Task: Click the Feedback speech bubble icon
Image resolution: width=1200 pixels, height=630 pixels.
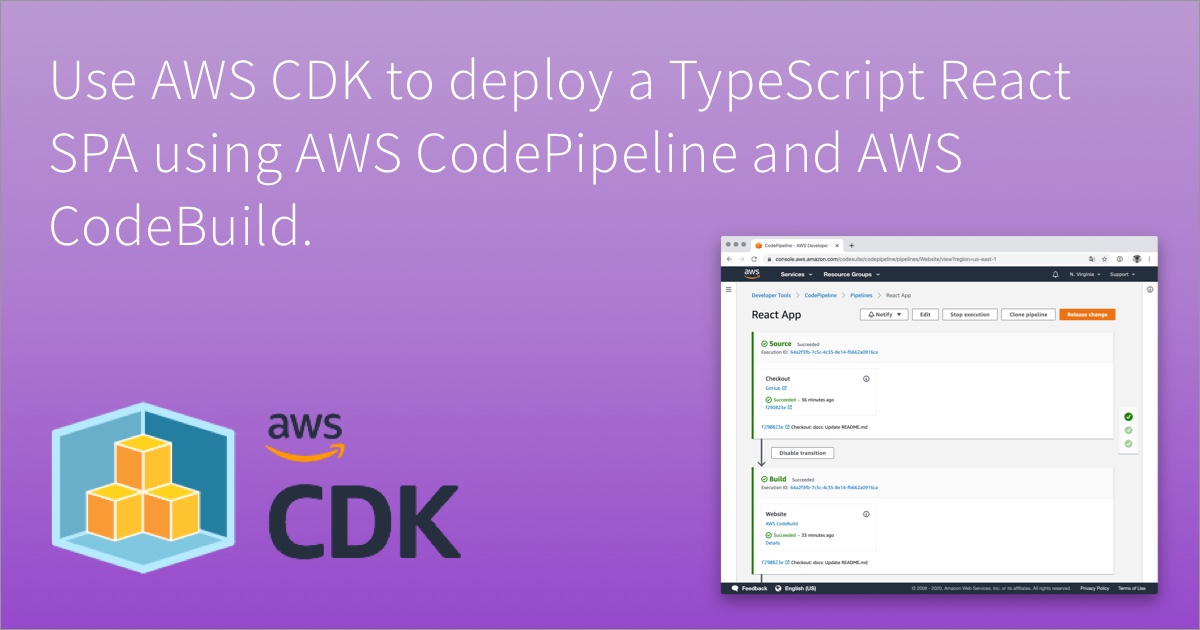Action: (734, 588)
